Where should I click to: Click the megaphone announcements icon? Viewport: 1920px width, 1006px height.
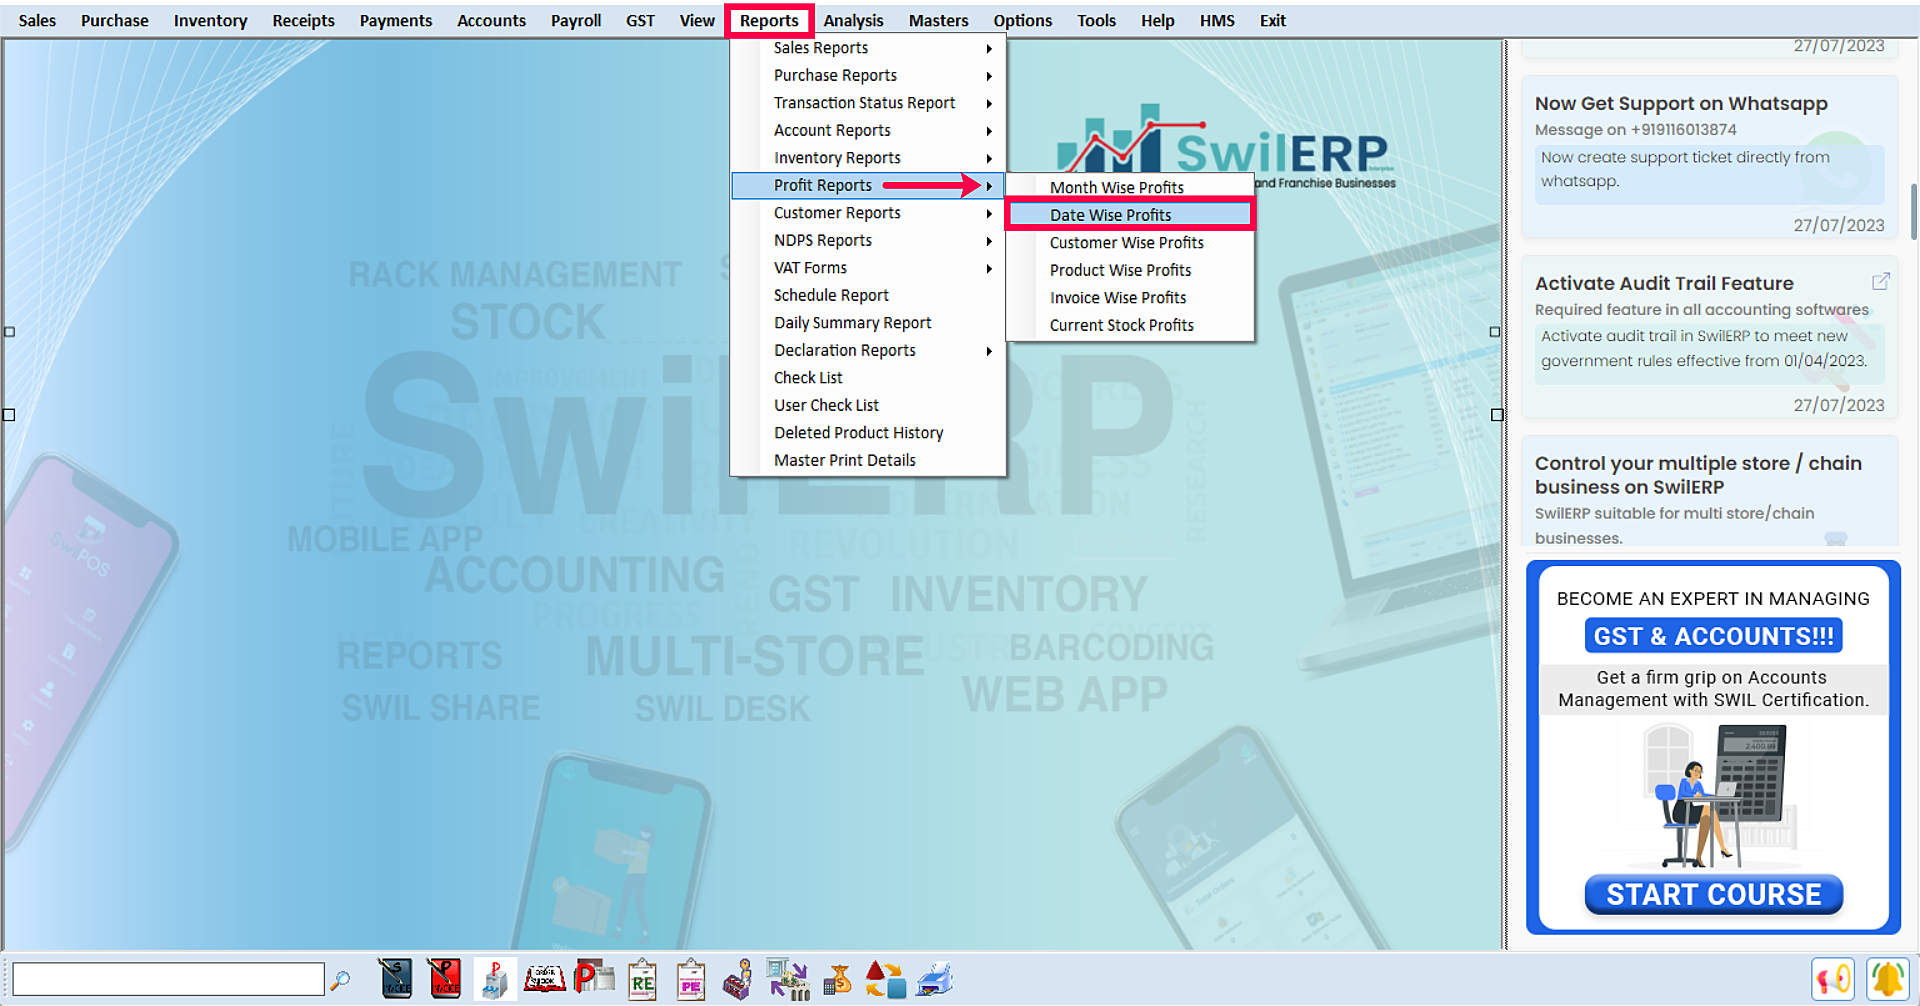coord(1833,979)
